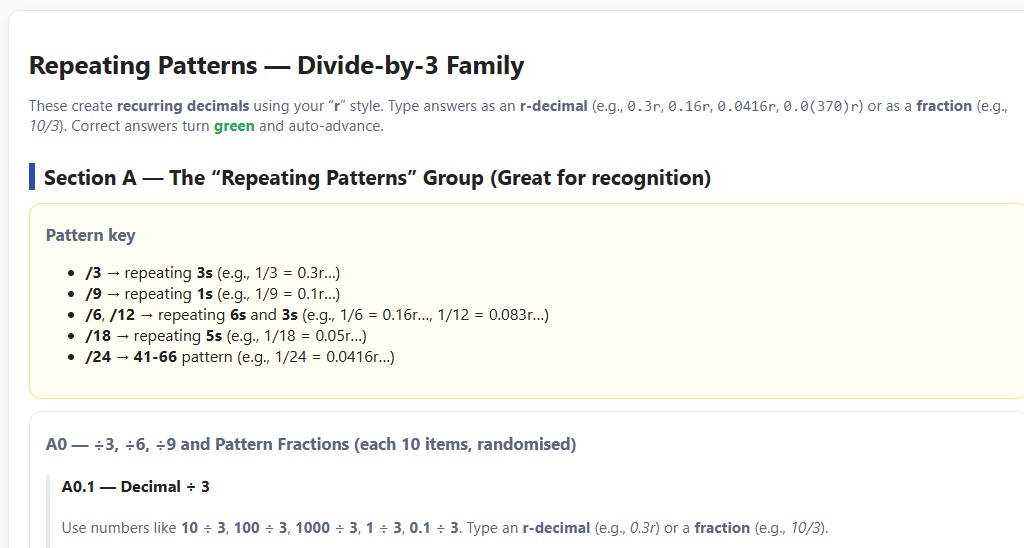Click the Section A heading text

(377, 178)
